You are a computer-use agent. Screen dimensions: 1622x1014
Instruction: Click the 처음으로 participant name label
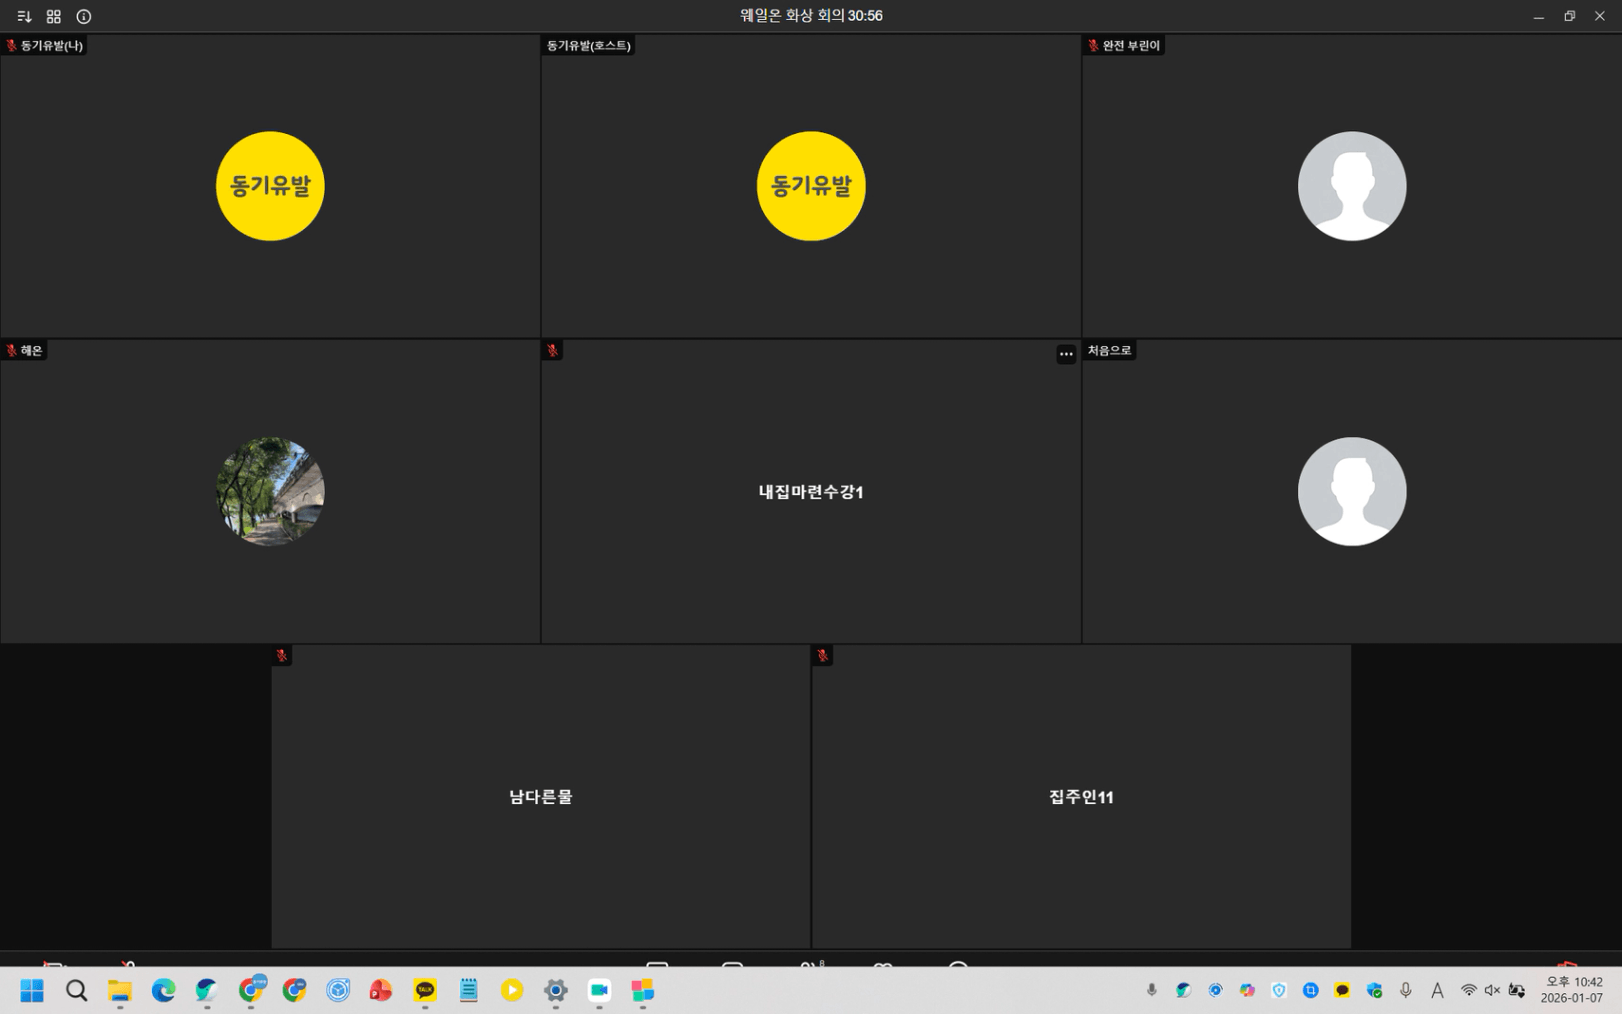coord(1109,350)
